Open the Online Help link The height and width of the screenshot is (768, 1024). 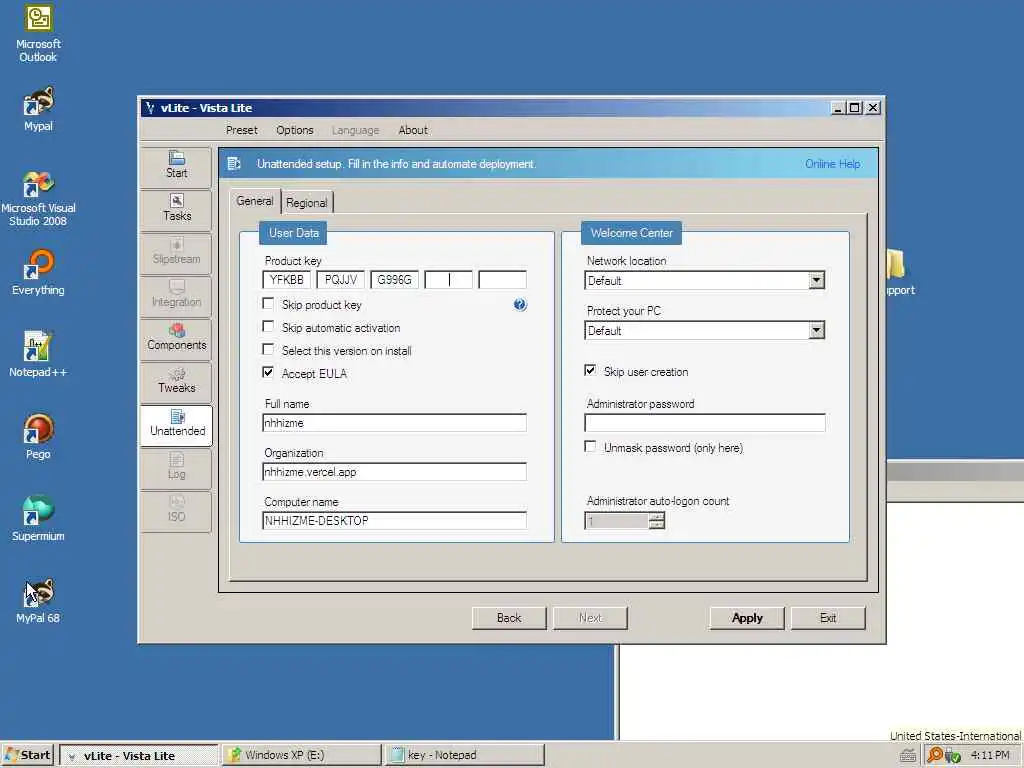[x=833, y=164]
